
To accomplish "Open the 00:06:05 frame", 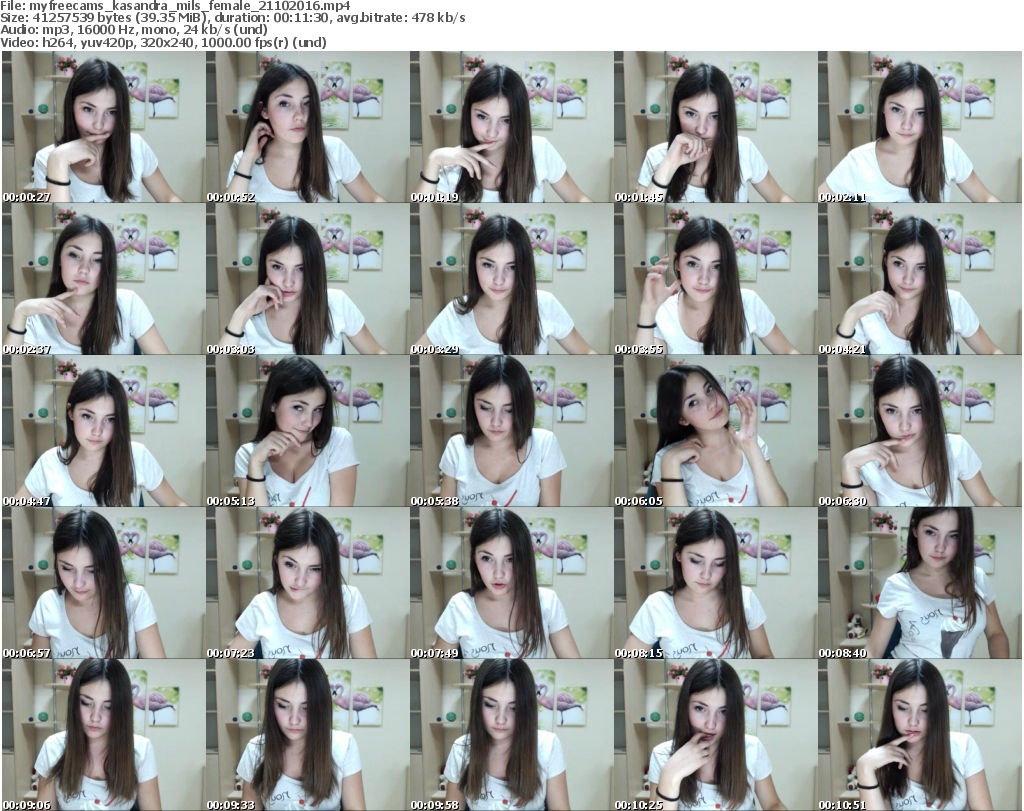I will pos(715,431).
